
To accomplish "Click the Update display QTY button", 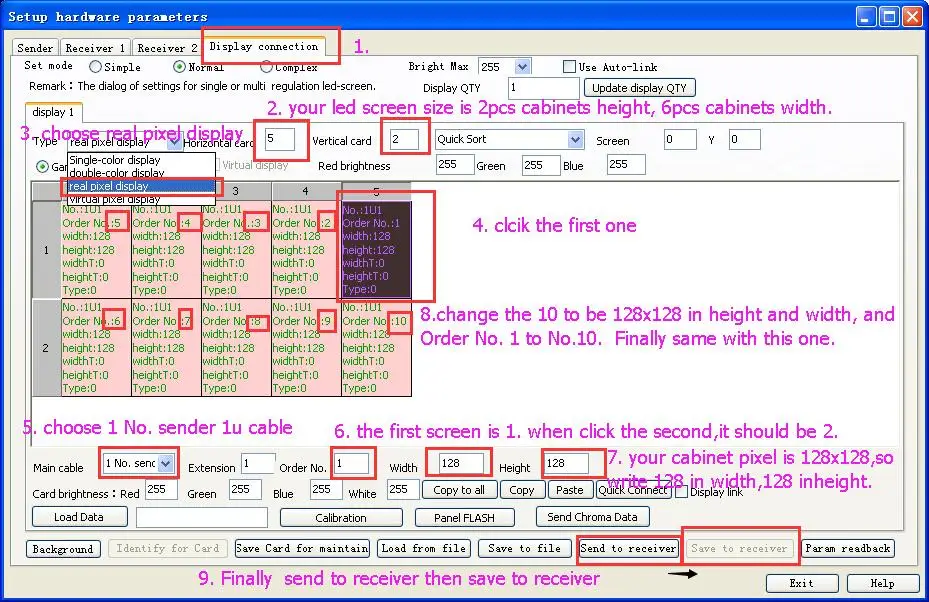I will coord(638,88).
